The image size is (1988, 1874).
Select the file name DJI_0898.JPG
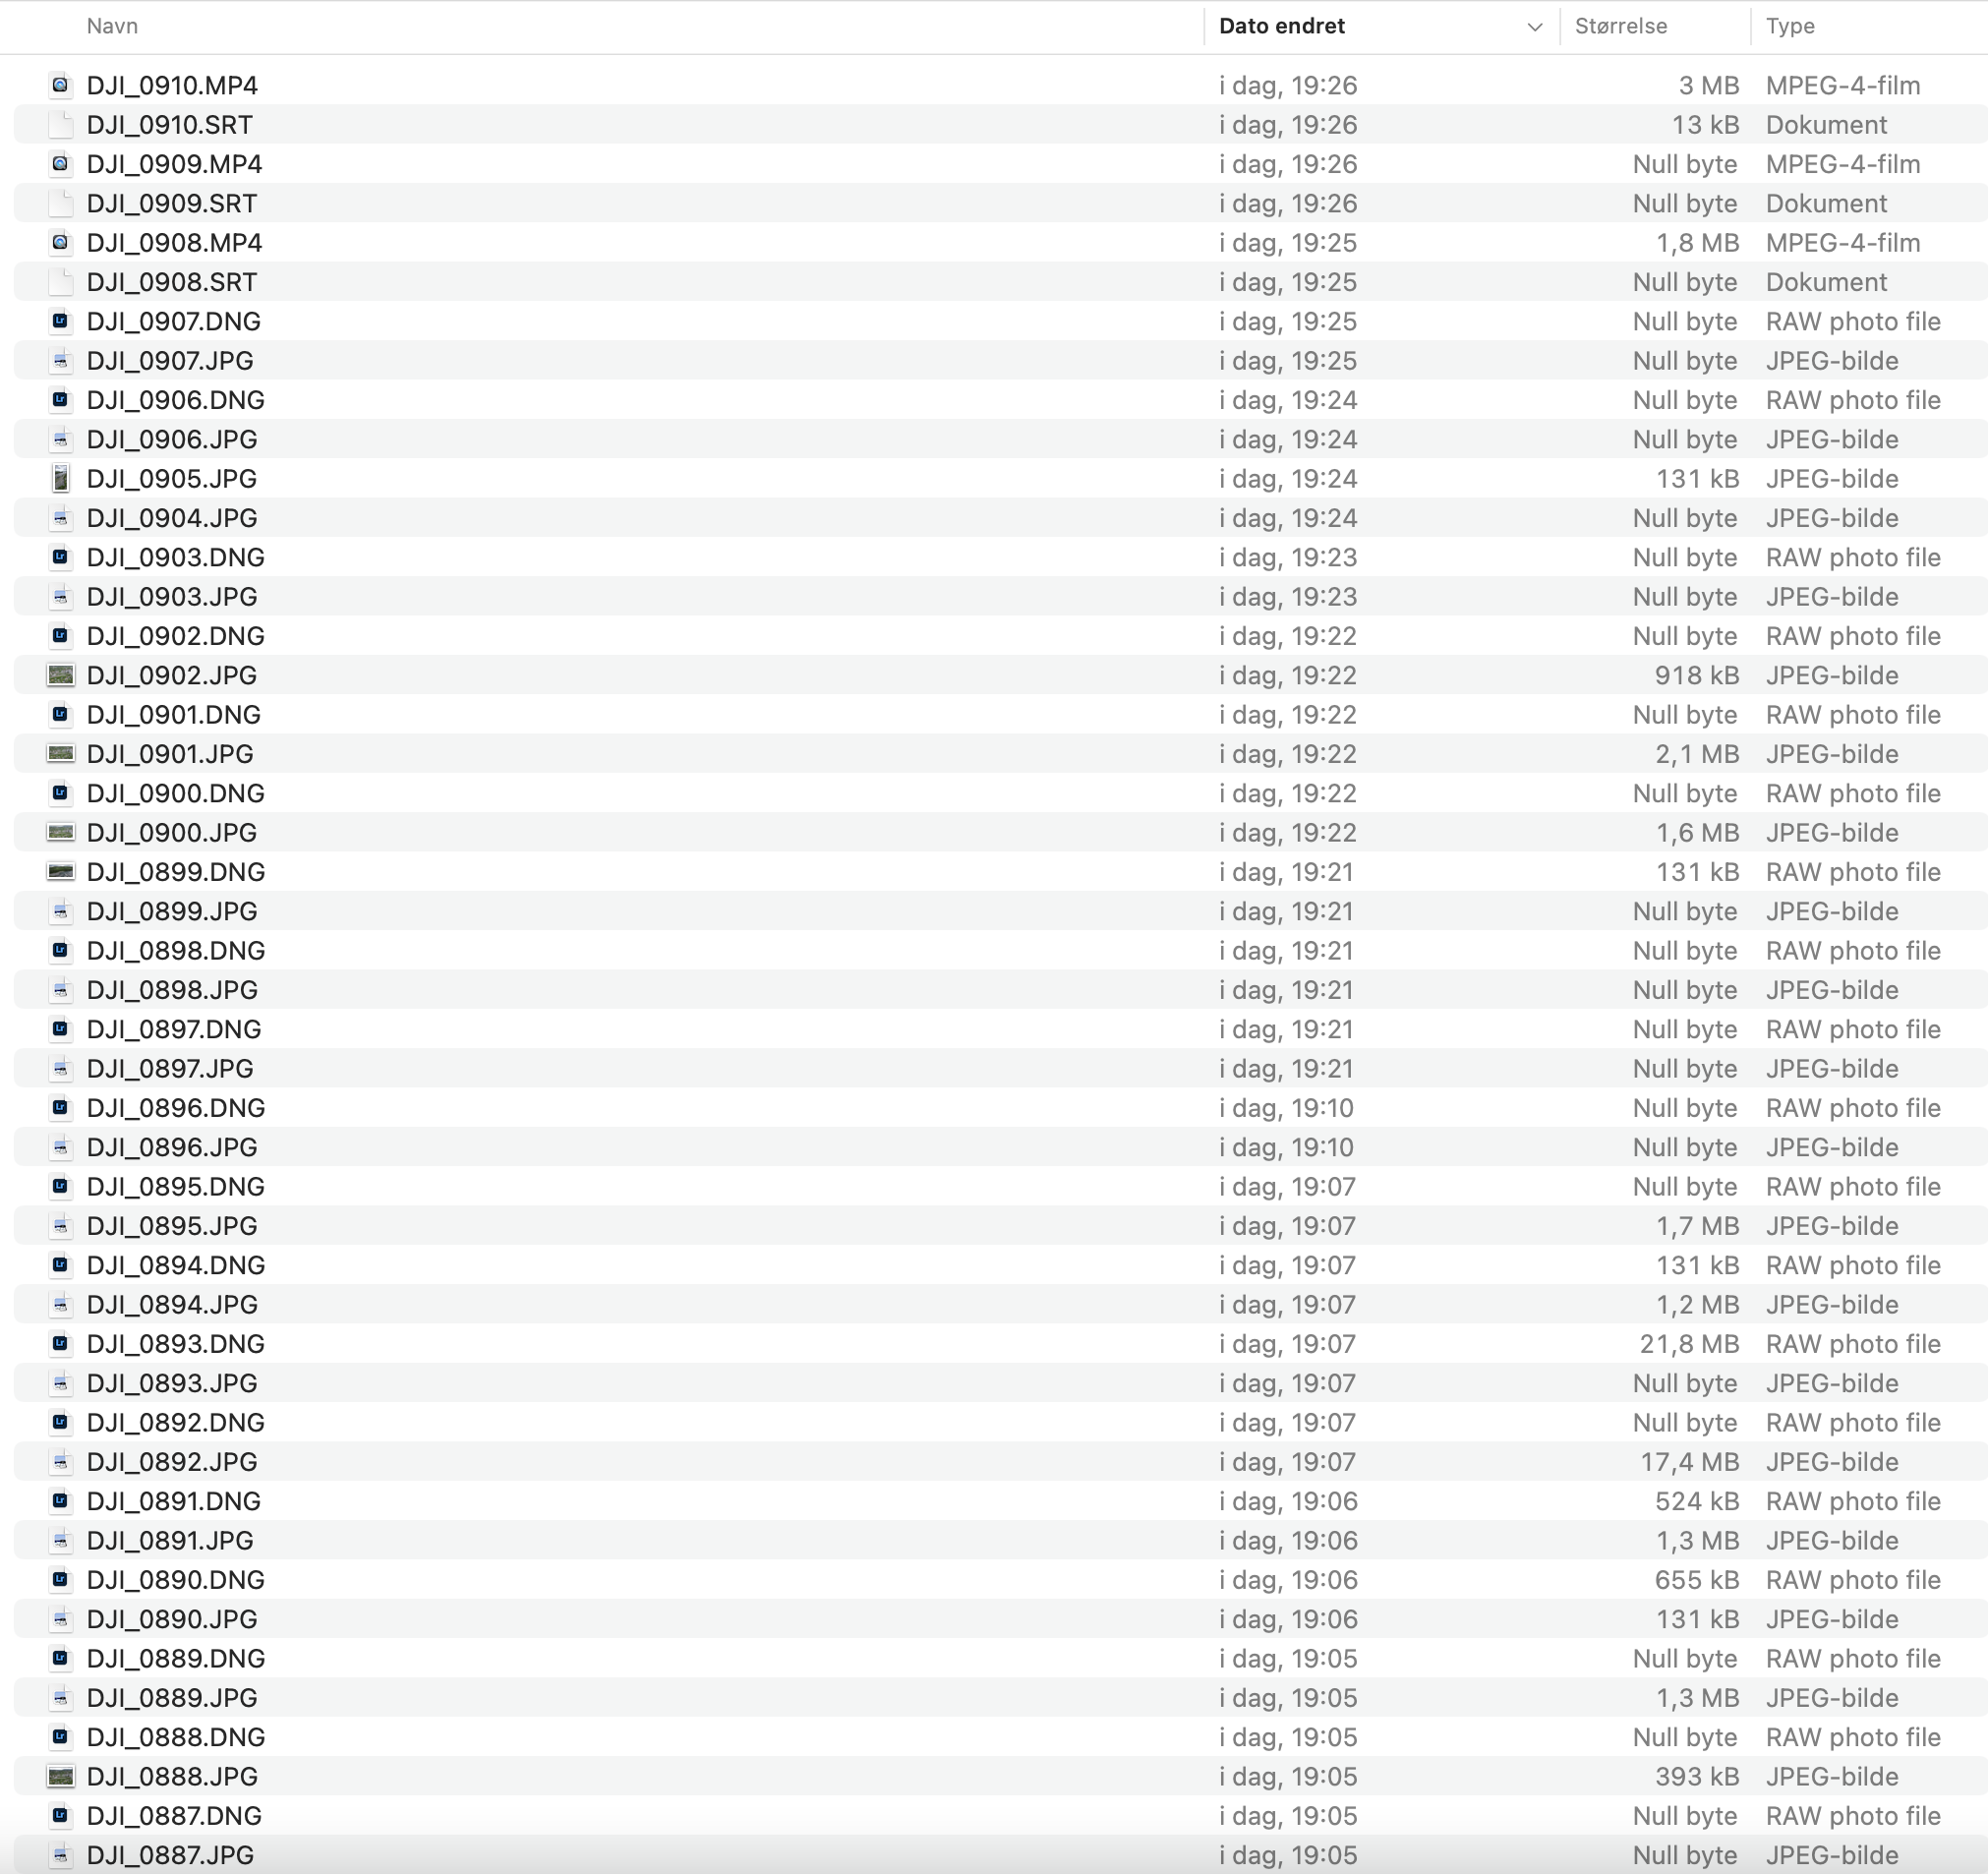(172, 990)
